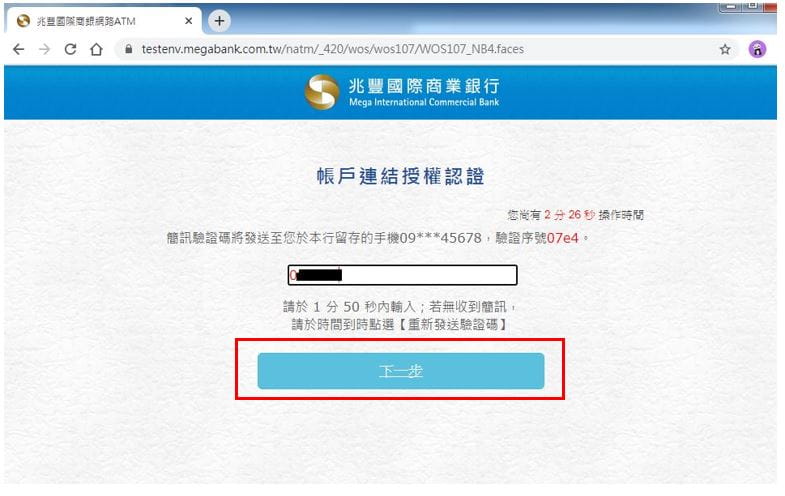Click the 重新發送驗證碼 instruction text
This screenshot has height=496, width=785.
(x=453, y=324)
